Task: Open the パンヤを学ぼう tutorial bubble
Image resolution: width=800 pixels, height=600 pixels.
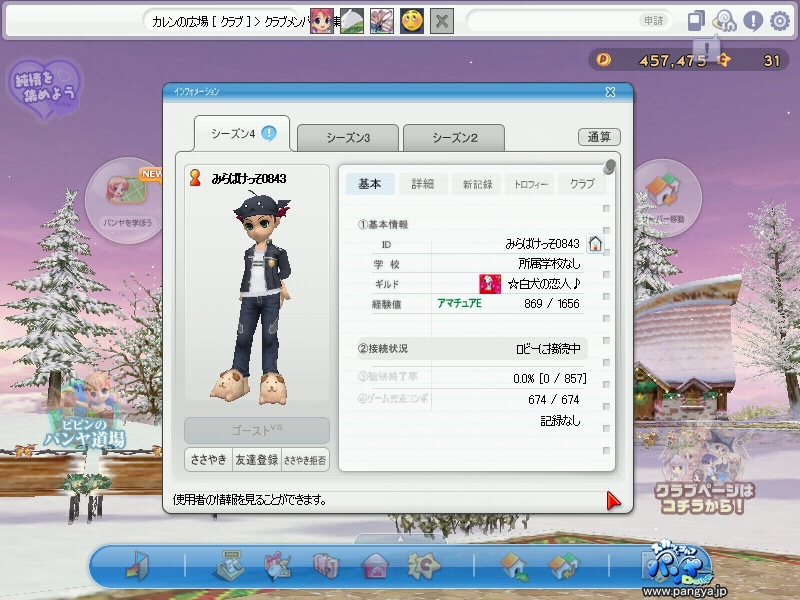Action: click(x=127, y=200)
